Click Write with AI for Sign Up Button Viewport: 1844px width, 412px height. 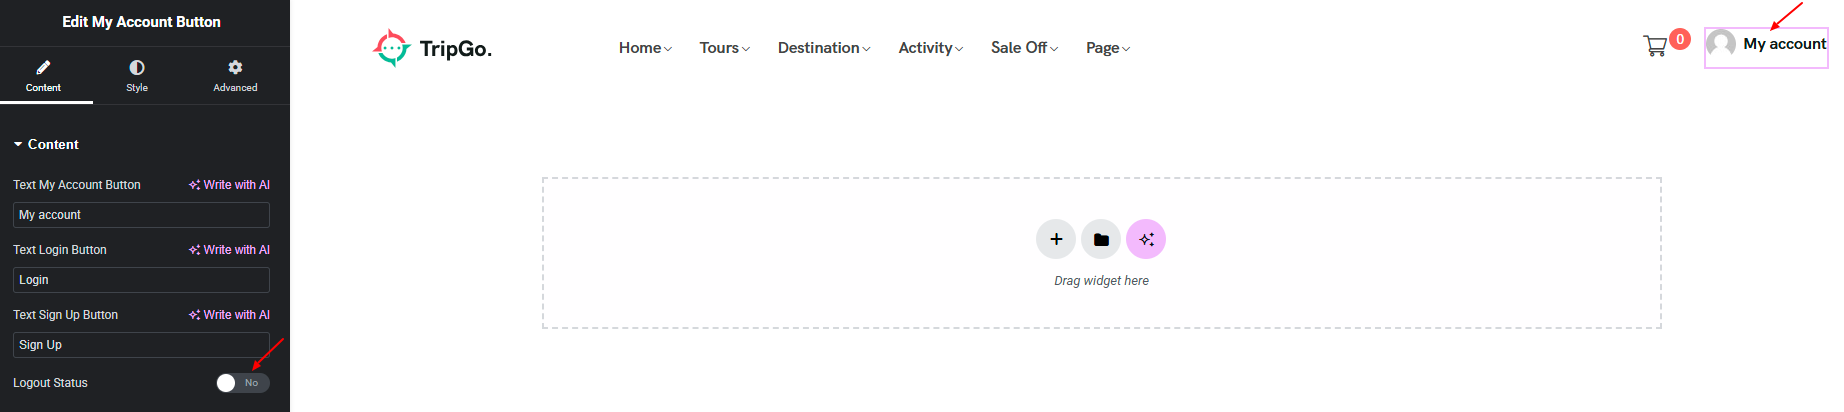[x=229, y=315]
